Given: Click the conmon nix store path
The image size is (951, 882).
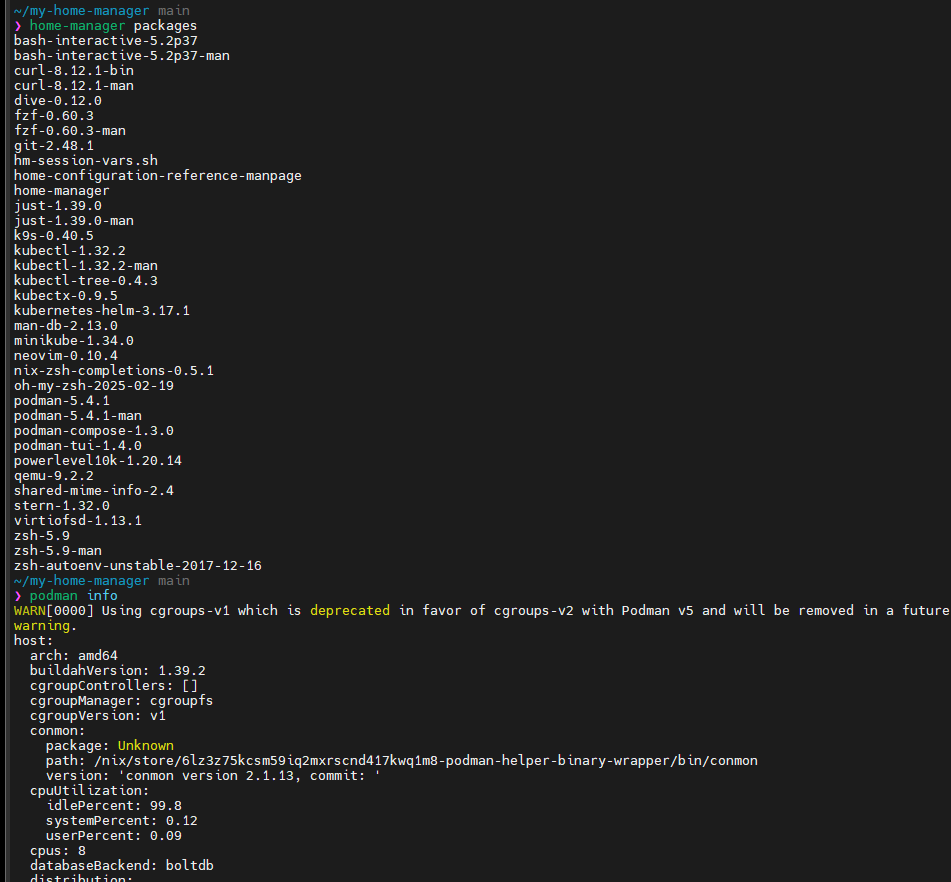Looking at the screenshot, I should (x=426, y=761).
